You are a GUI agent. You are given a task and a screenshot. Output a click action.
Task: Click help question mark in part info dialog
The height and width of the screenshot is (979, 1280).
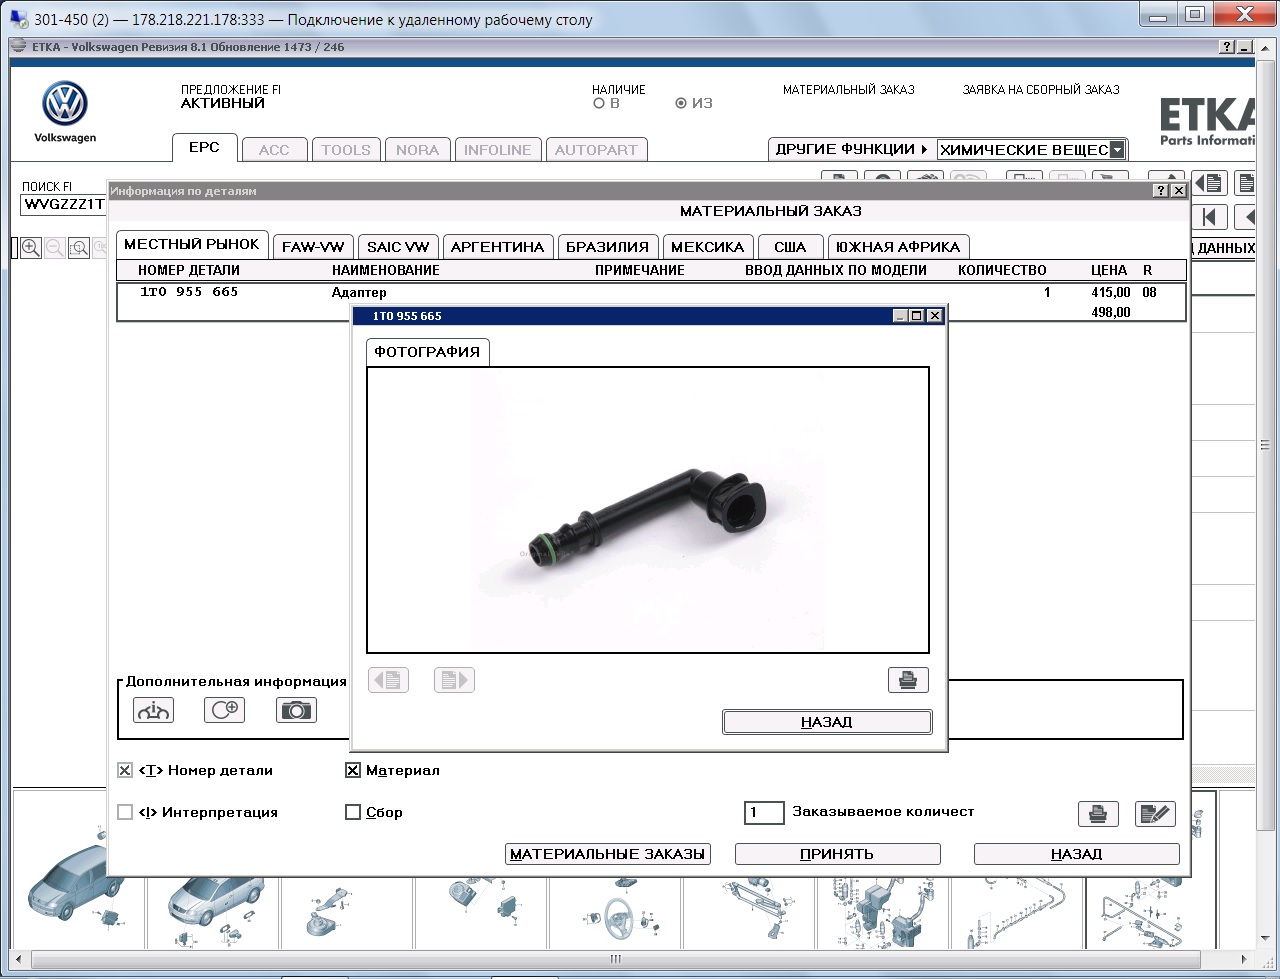point(1160,190)
